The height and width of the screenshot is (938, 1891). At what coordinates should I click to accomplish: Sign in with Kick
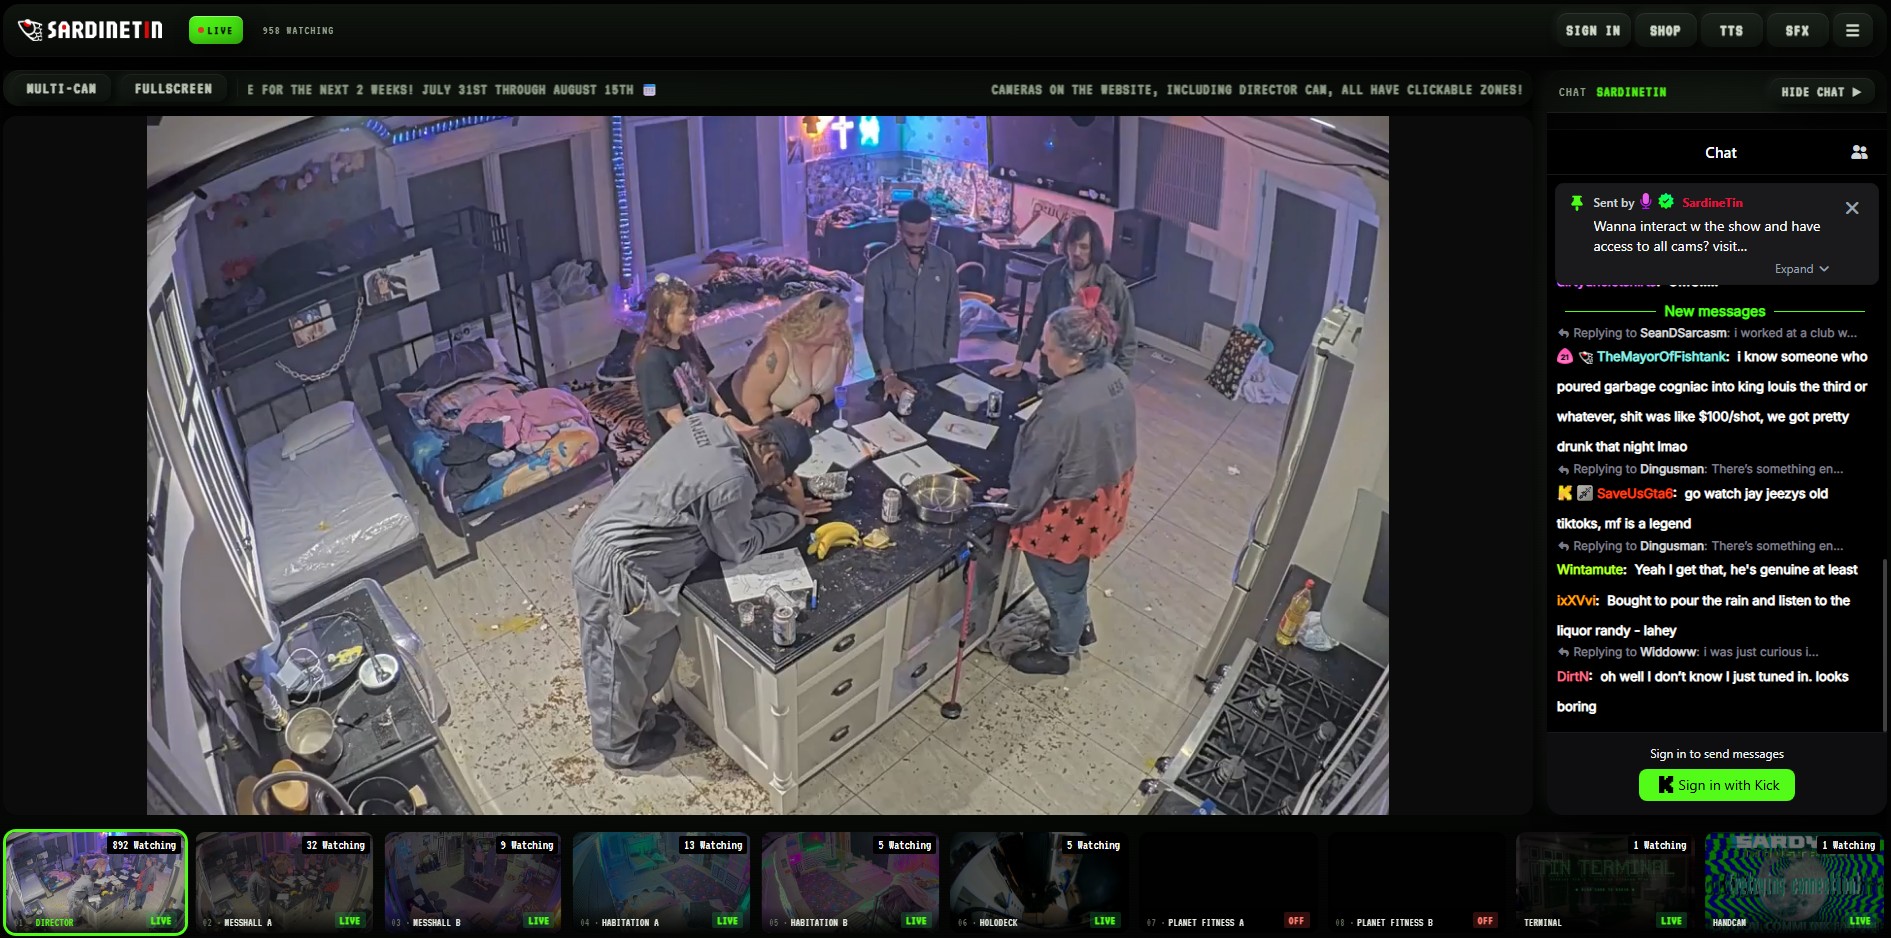1717,785
